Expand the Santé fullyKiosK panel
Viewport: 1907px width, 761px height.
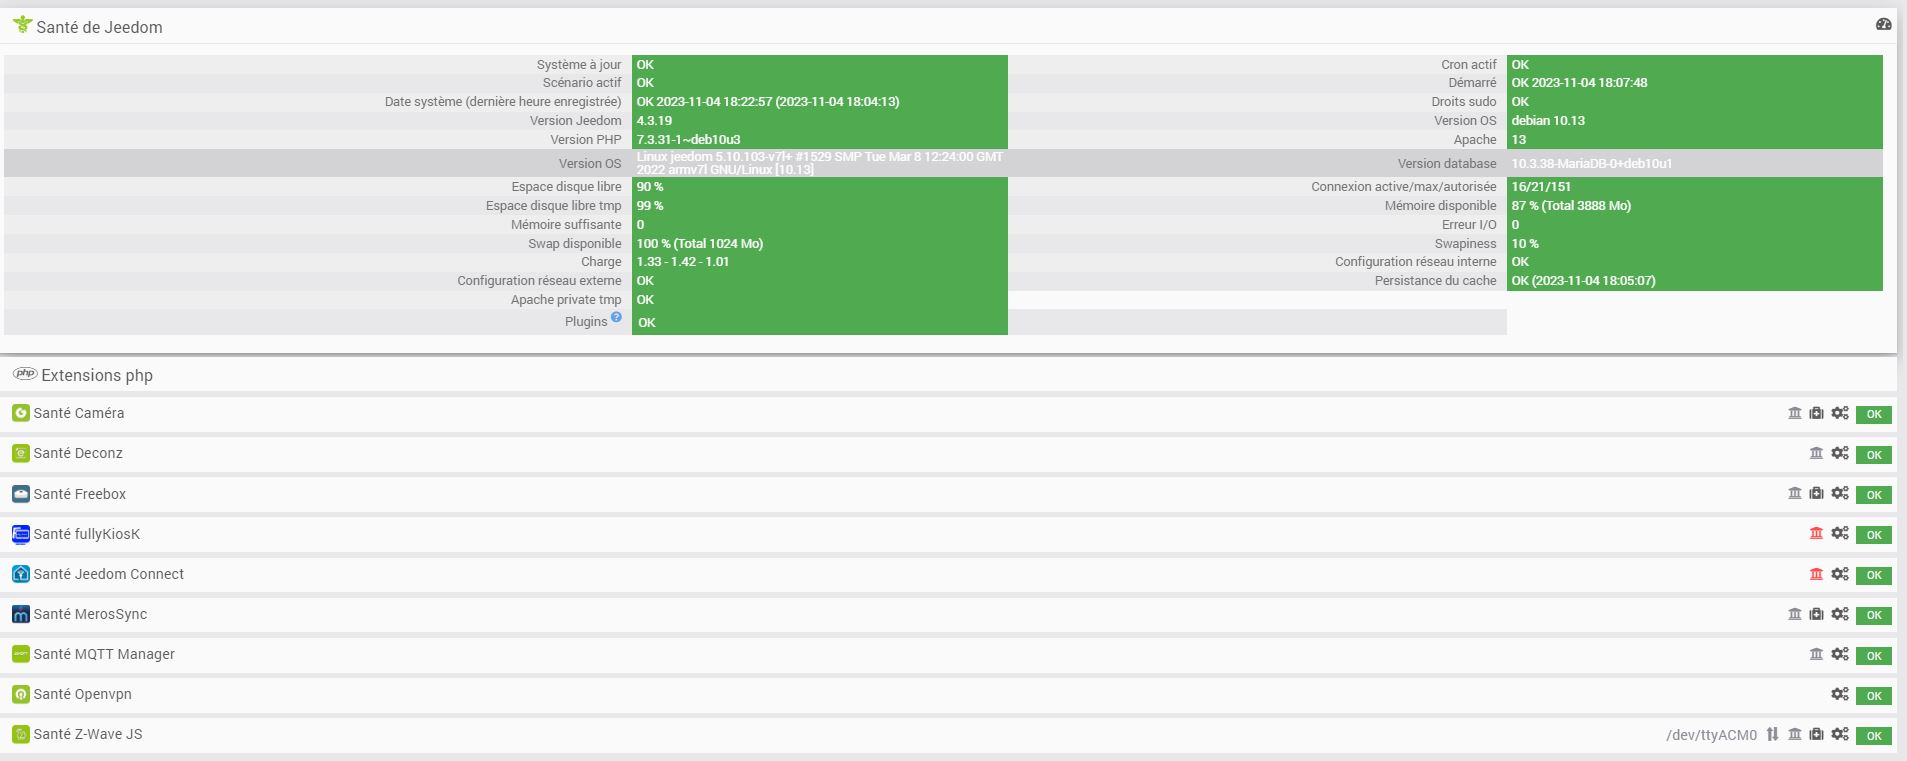pyautogui.click(x=87, y=534)
